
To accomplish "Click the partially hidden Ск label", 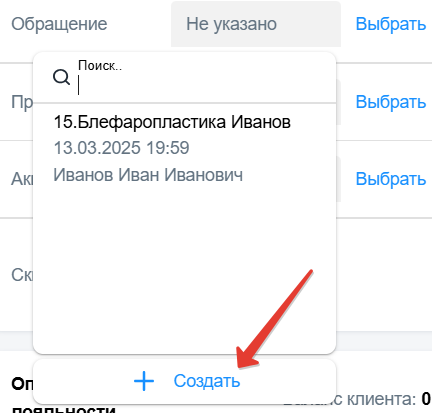I will pos(22,275).
